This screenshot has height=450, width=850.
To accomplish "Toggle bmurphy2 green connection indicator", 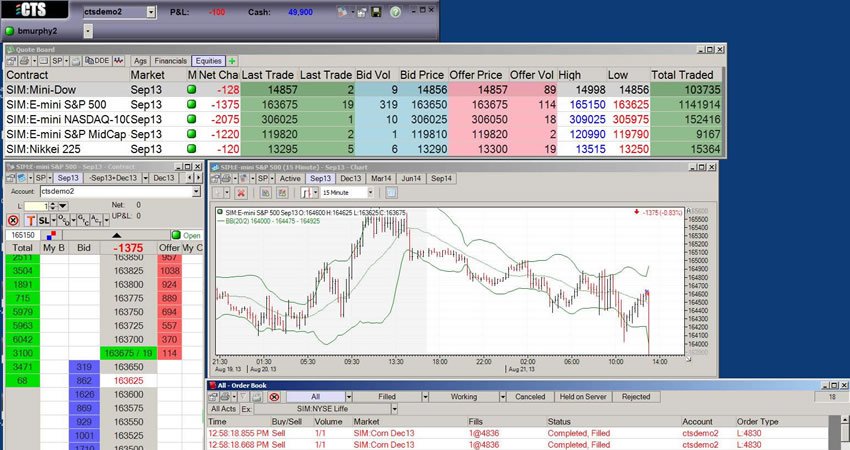I will (x=9, y=31).
